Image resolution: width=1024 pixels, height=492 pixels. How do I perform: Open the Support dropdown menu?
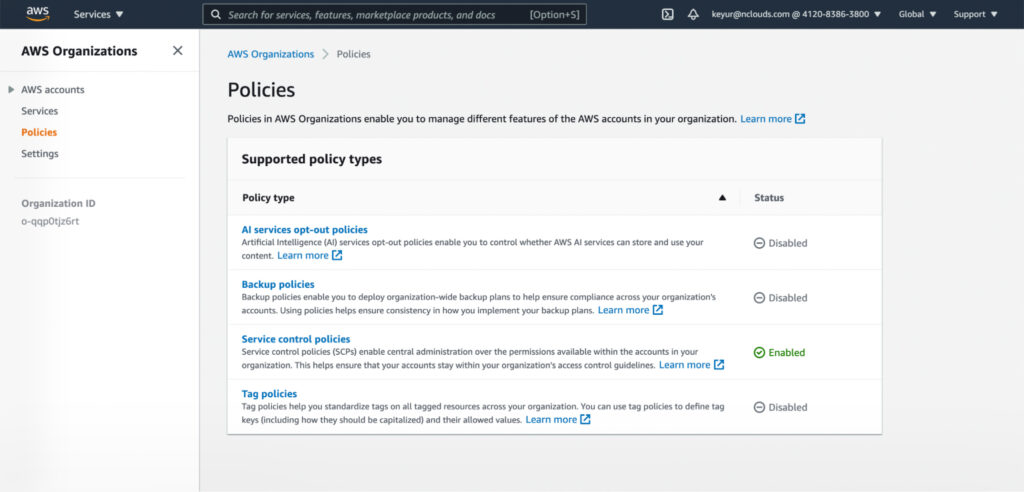976,14
